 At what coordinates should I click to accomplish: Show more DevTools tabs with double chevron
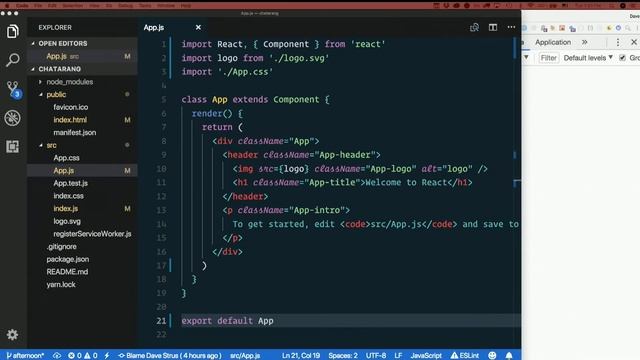coord(584,42)
